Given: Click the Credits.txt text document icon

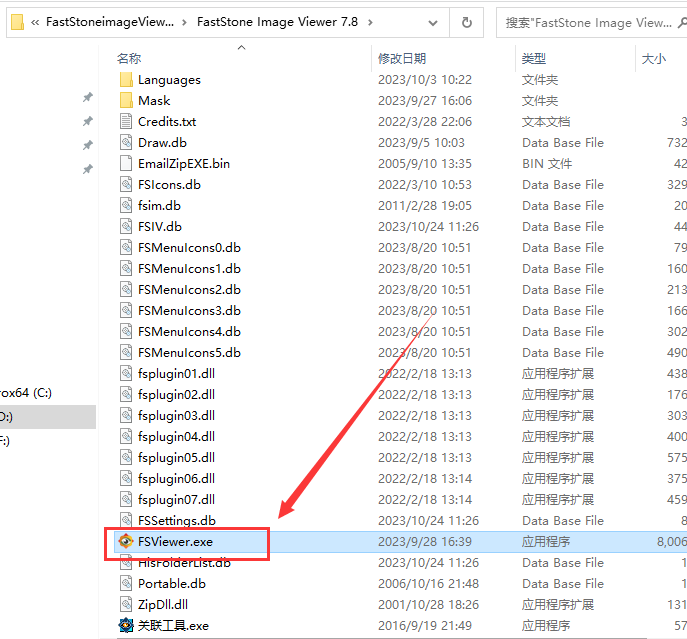Looking at the screenshot, I should pos(126,121).
